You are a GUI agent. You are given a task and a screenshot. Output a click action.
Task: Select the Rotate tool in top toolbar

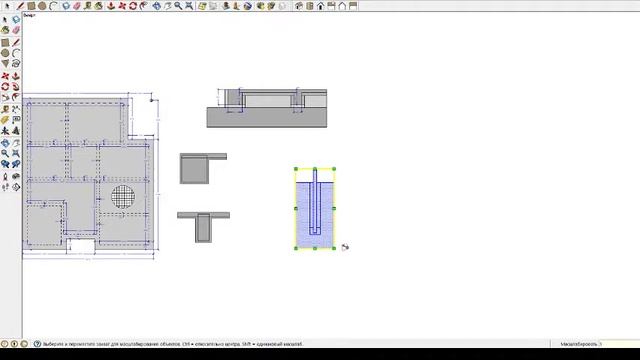click(x=133, y=6)
